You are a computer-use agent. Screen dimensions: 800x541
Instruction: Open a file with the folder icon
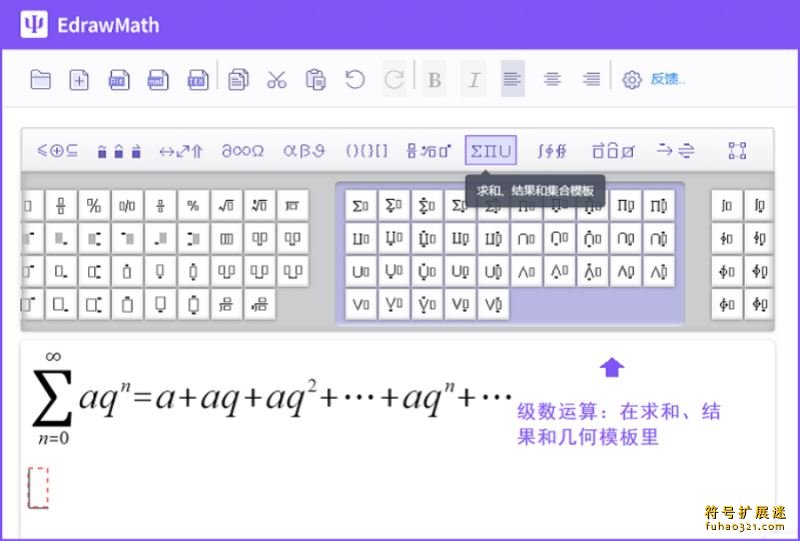click(40, 79)
